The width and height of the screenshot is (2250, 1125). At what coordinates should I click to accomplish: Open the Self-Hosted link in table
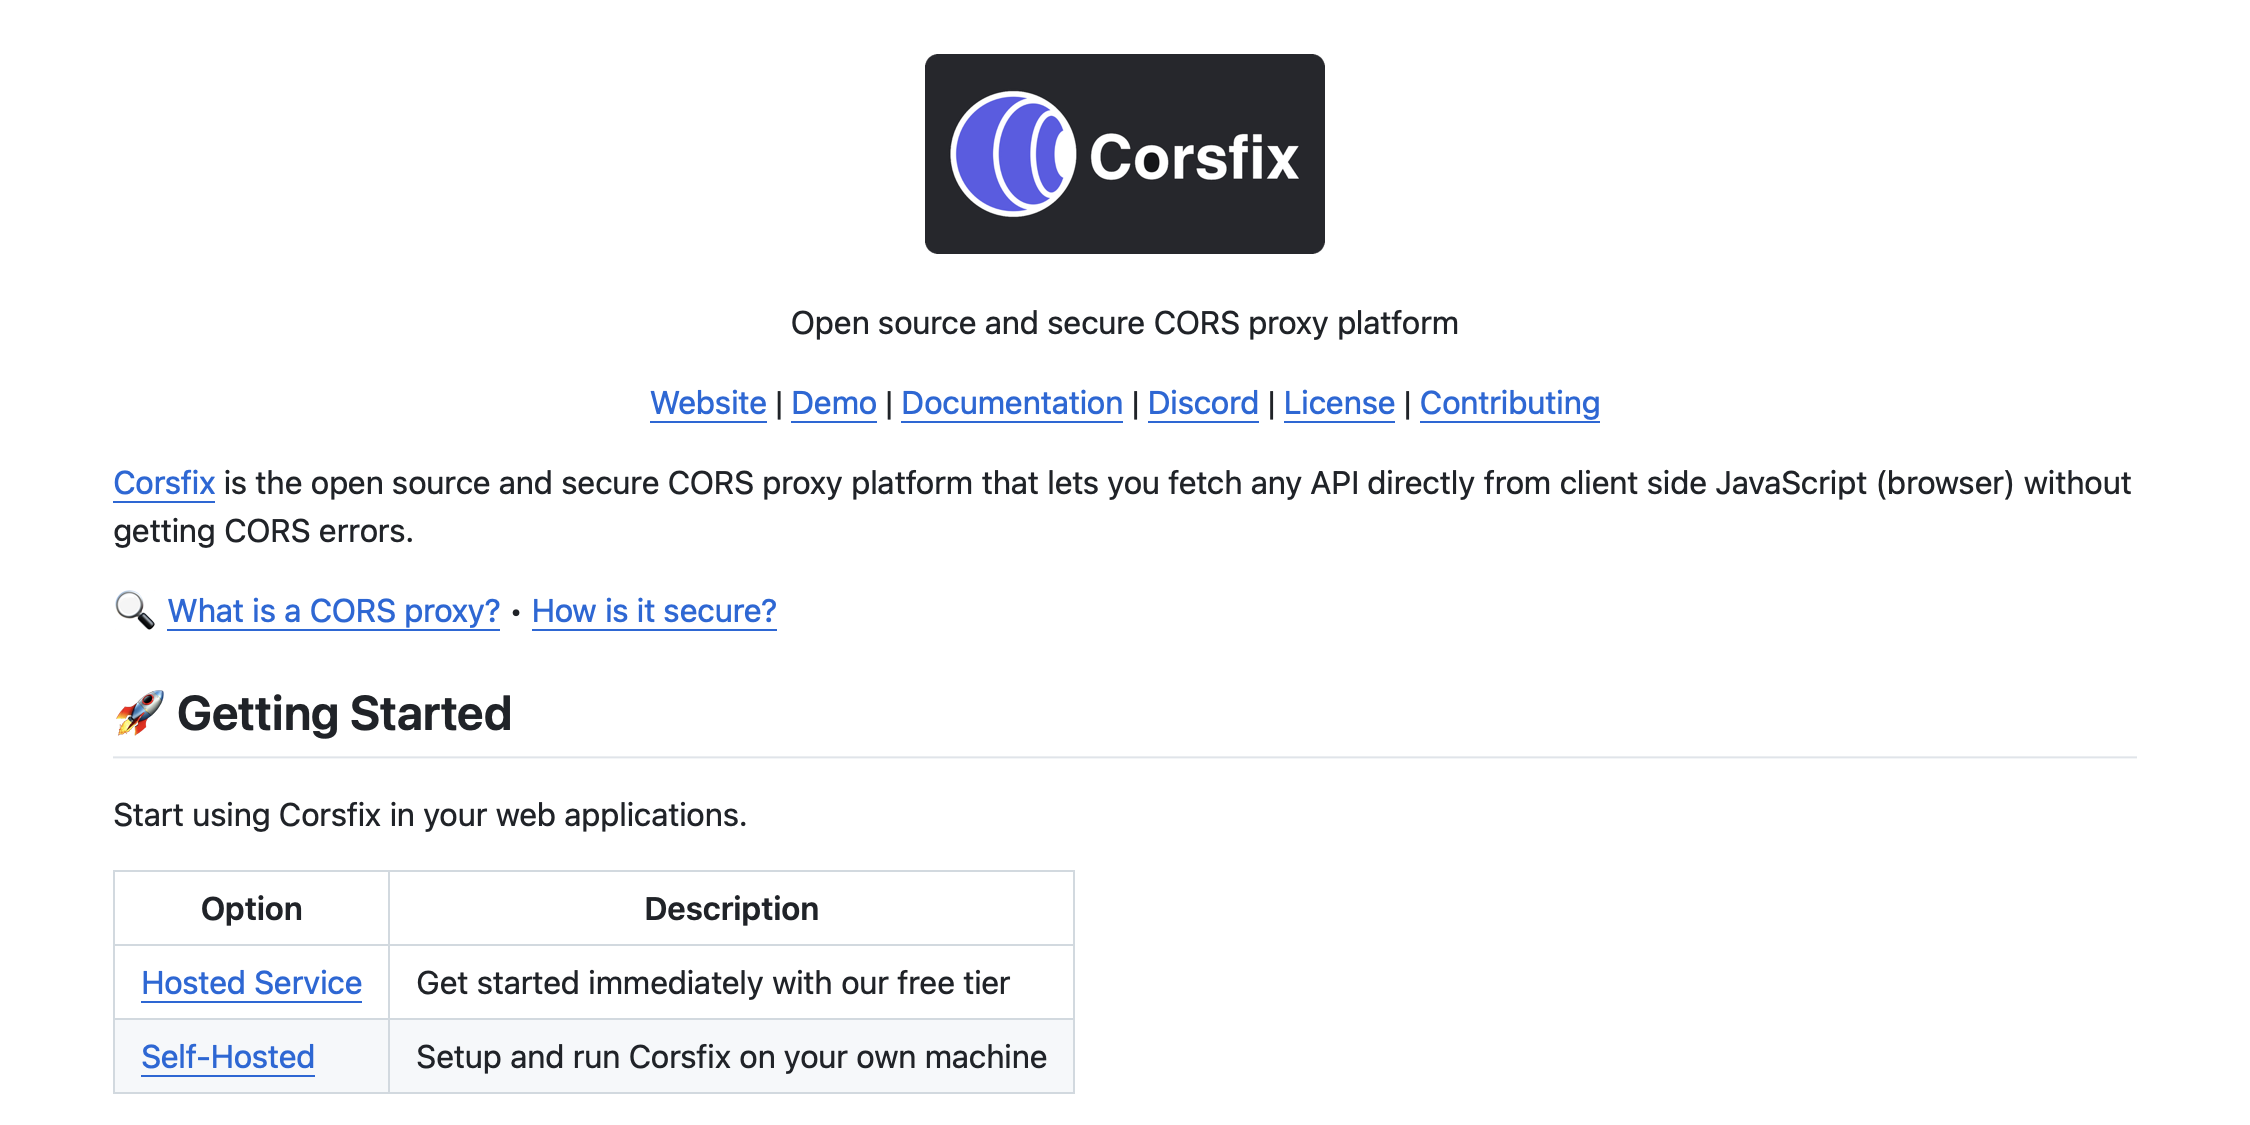click(x=228, y=1057)
